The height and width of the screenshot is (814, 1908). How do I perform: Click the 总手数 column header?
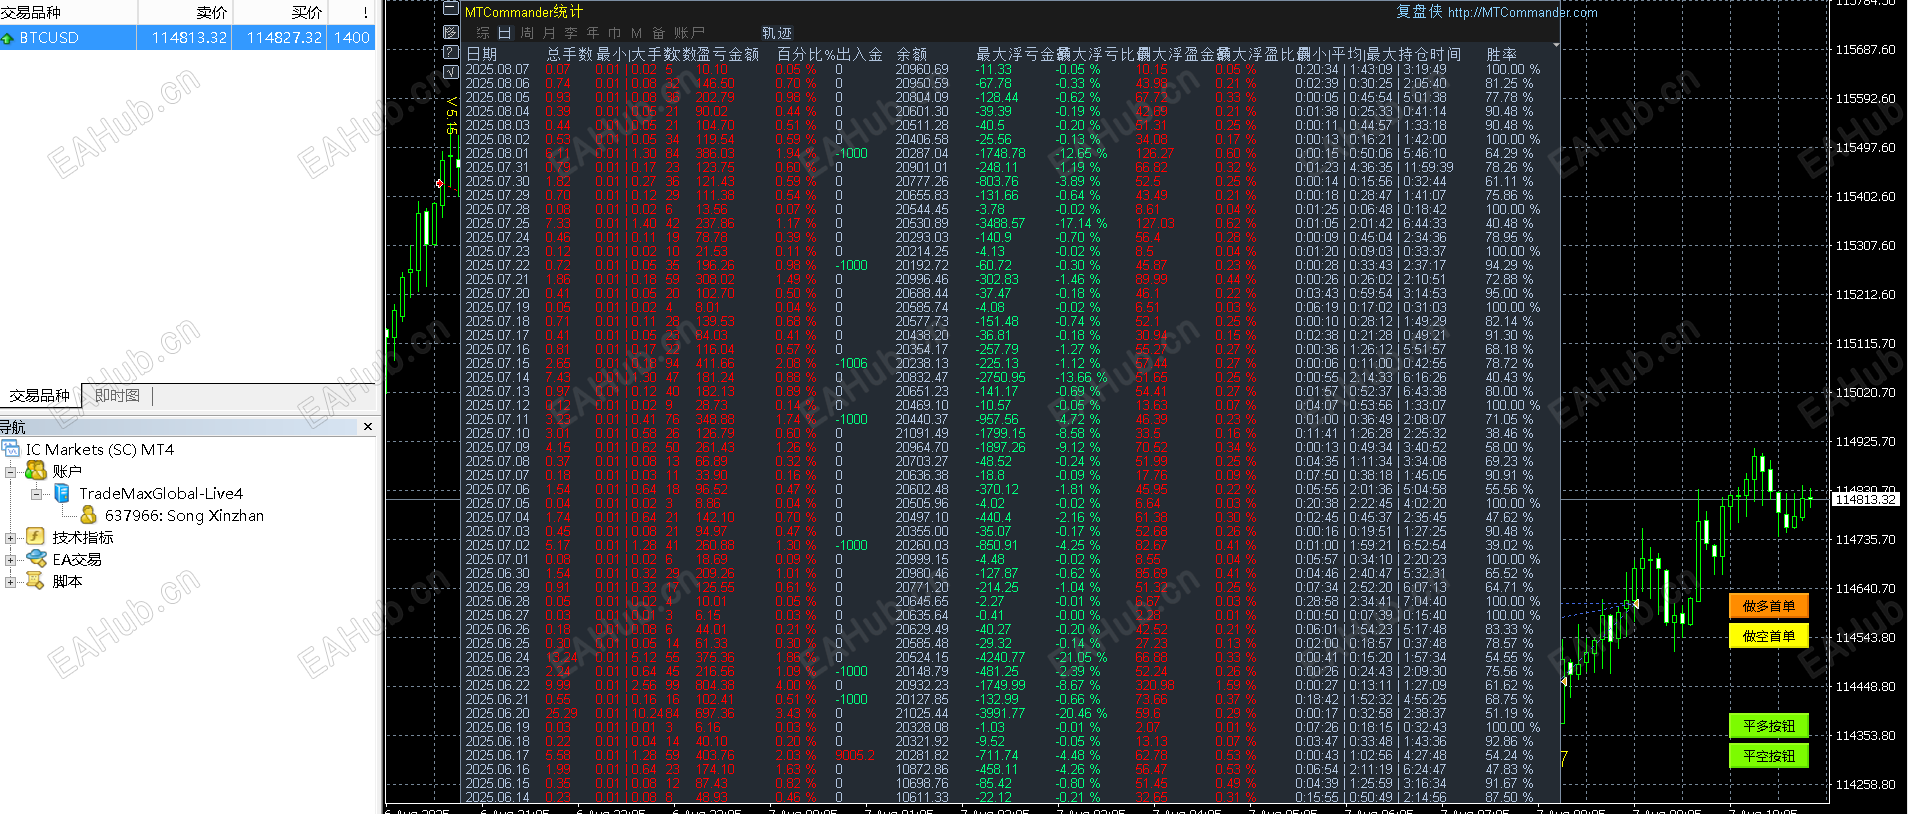tap(570, 54)
